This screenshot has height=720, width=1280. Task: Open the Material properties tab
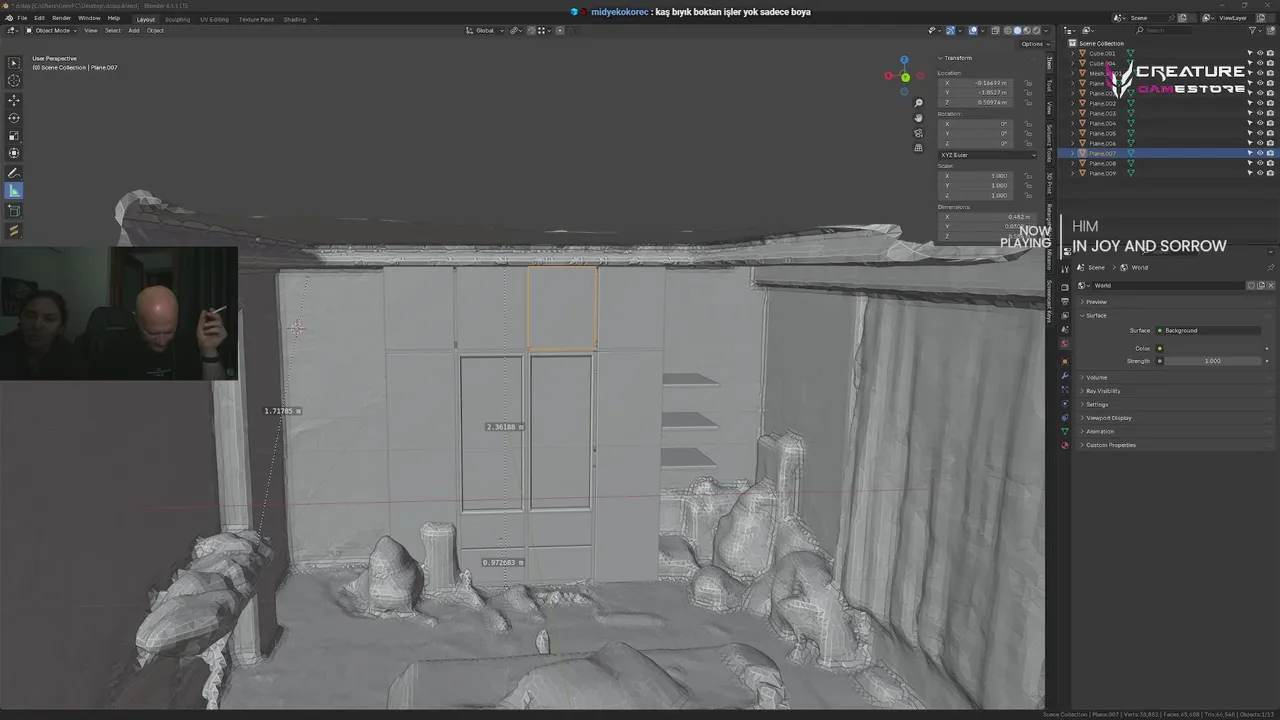1065,445
